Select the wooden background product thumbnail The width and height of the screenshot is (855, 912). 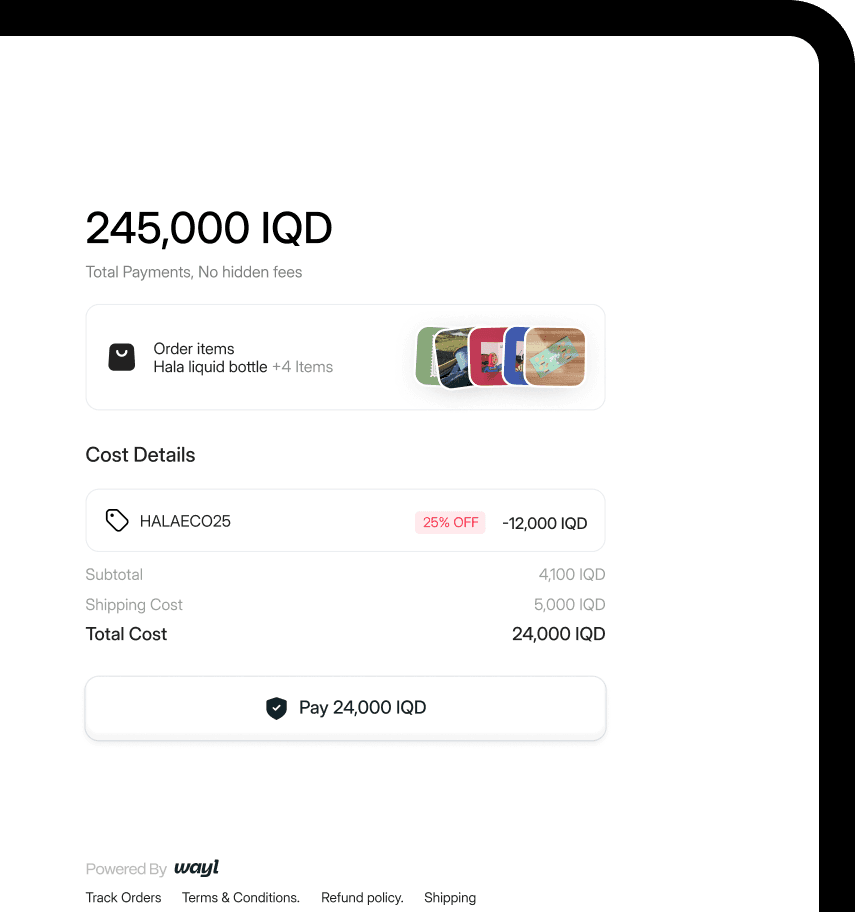555,357
